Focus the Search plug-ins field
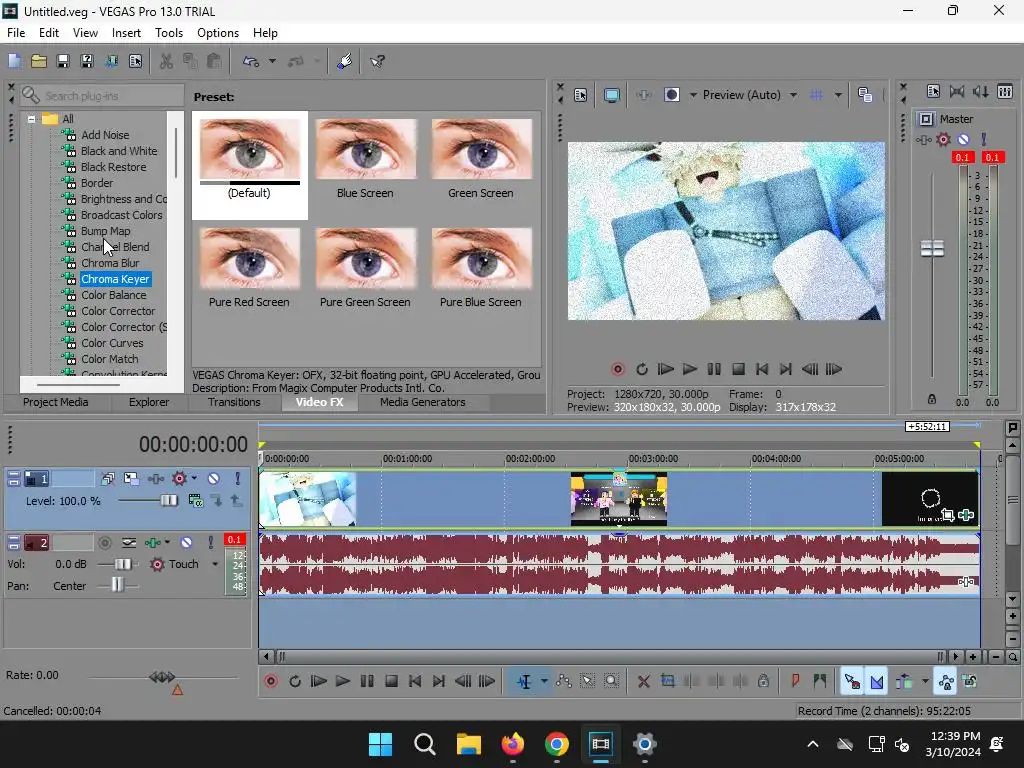 [x=103, y=95]
